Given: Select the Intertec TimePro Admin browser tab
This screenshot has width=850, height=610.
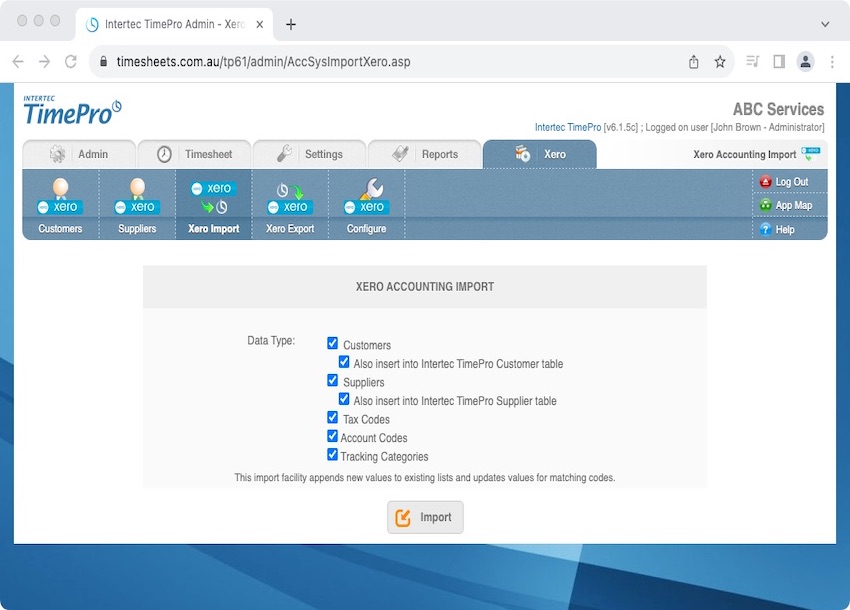Looking at the screenshot, I should pyautogui.click(x=173, y=24).
